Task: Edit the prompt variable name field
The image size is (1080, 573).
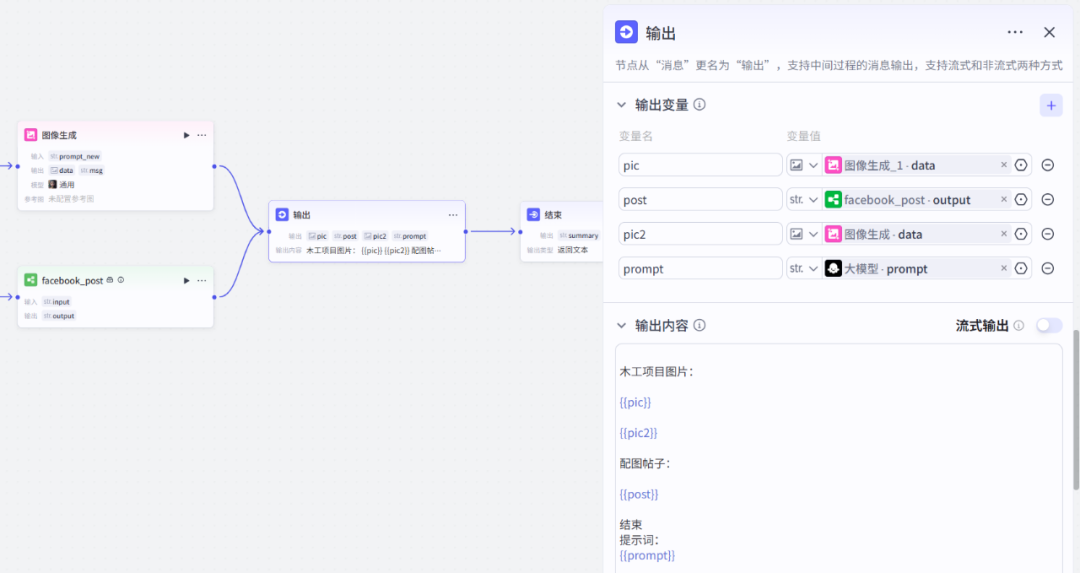Action: click(x=700, y=269)
